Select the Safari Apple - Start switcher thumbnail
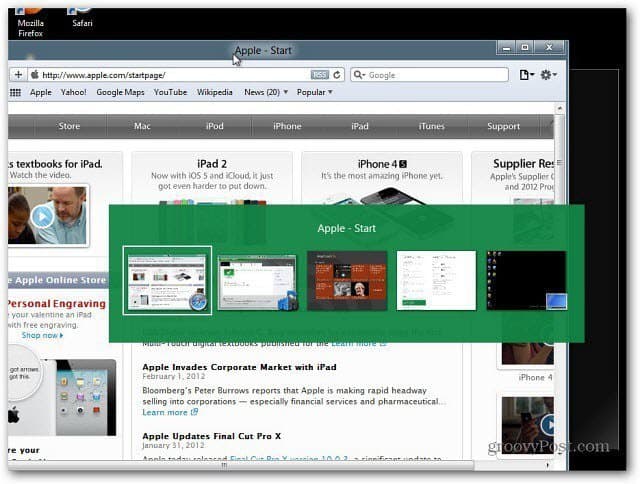Viewport: 640px width, 484px height. (167, 280)
